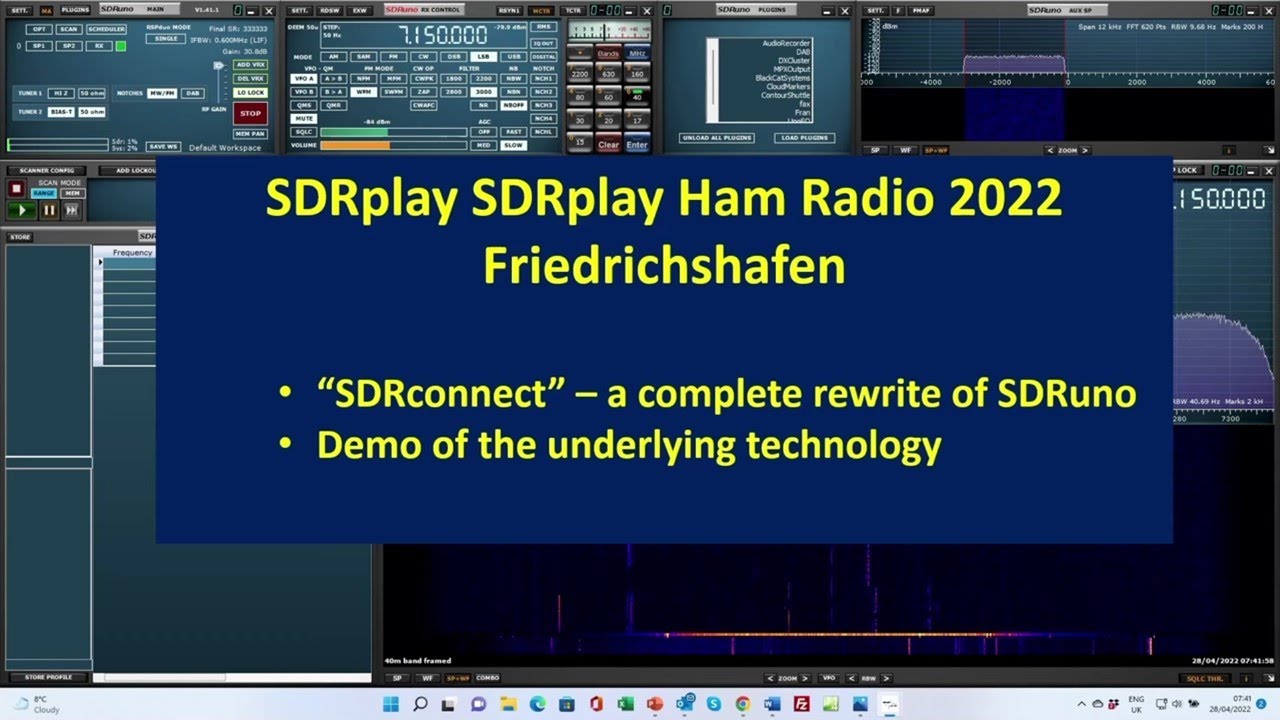Select AudioRecorder in the plugins list
Viewport: 1280px width, 720px height.
pos(786,43)
